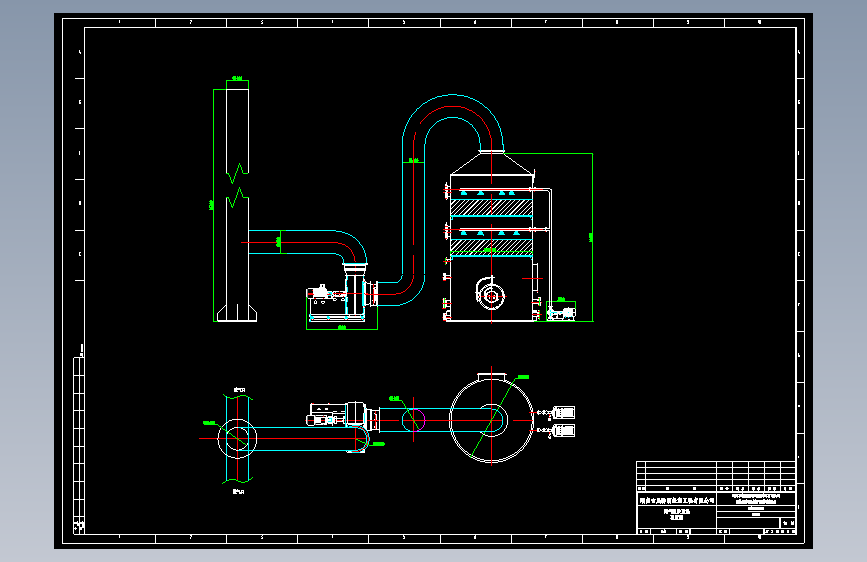Select the chimney base support at the bottom
Image resolution: width=867 pixels, height=562 pixels.
[x=237, y=313]
